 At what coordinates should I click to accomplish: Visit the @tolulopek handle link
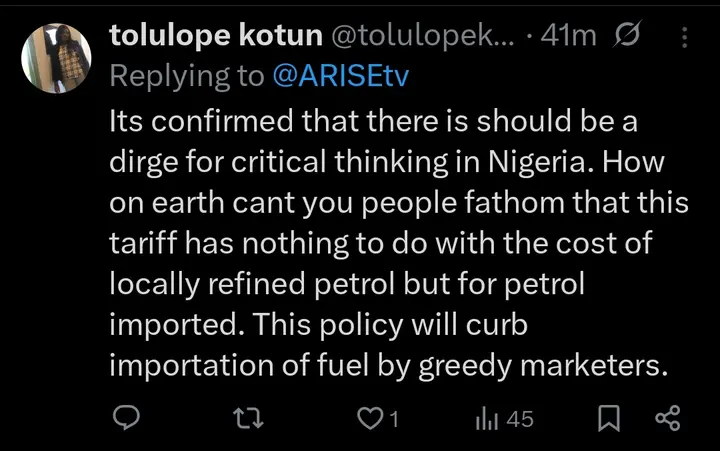(420, 37)
